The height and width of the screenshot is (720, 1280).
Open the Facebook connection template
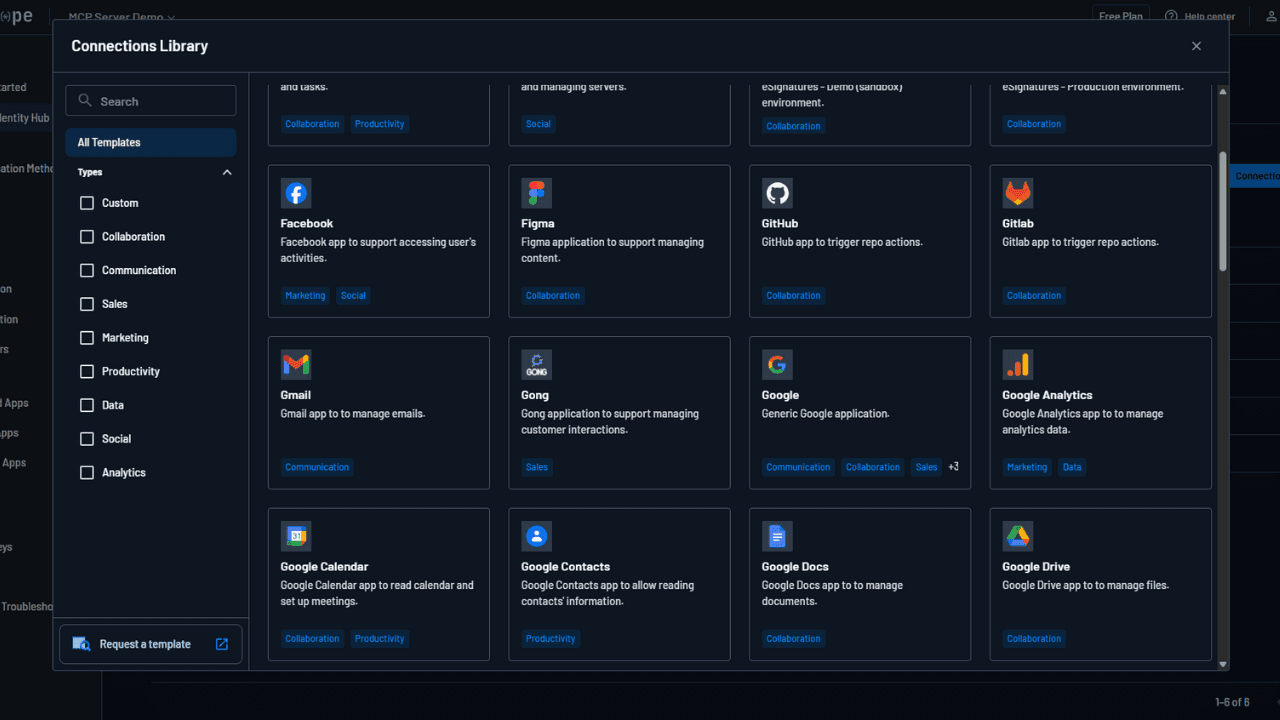coord(295,193)
